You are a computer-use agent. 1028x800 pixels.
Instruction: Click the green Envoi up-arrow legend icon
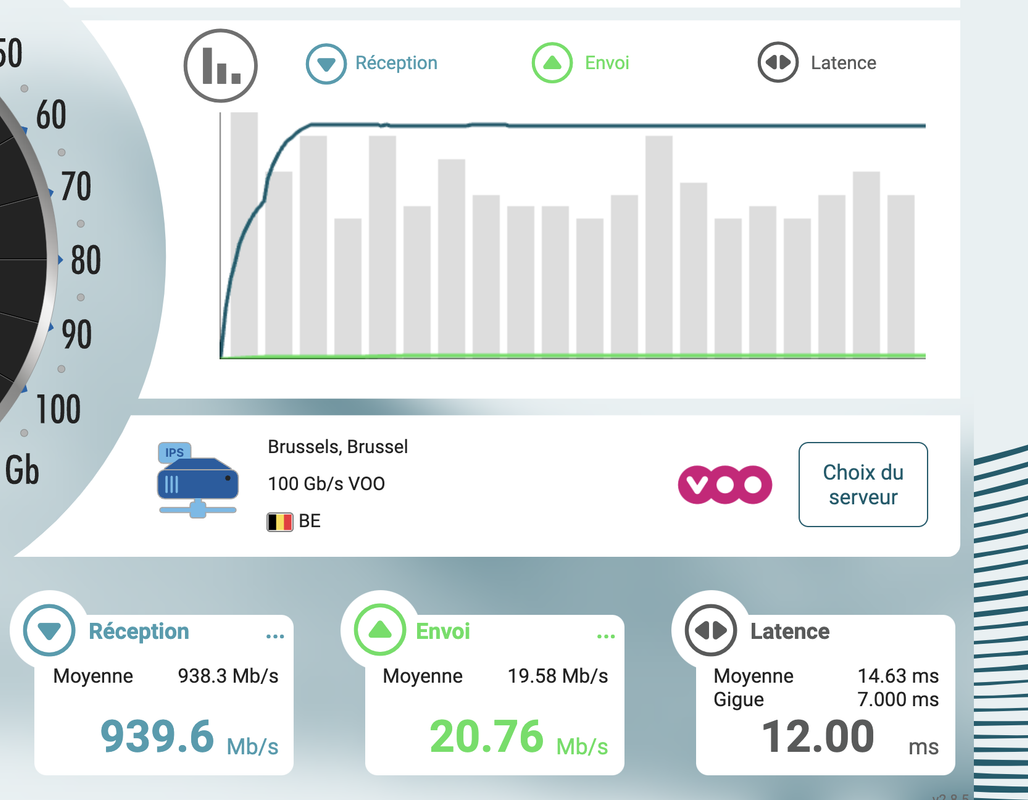pos(552,63)
